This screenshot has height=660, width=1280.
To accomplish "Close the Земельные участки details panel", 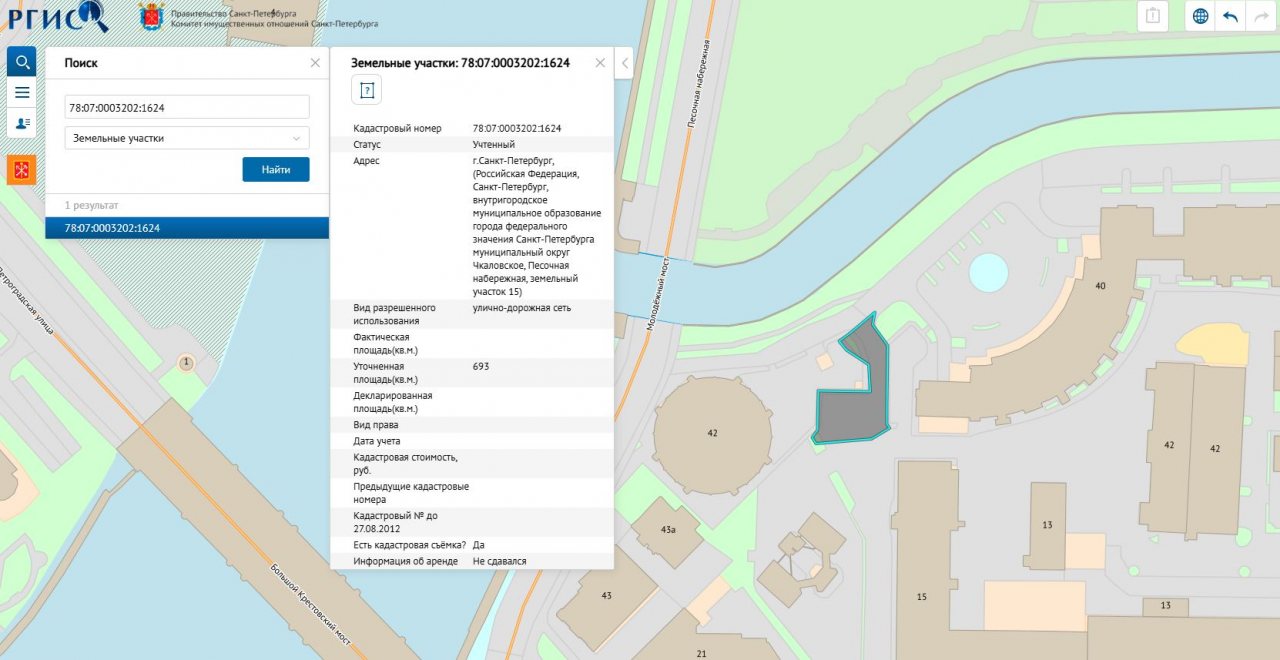I will 600,63.
